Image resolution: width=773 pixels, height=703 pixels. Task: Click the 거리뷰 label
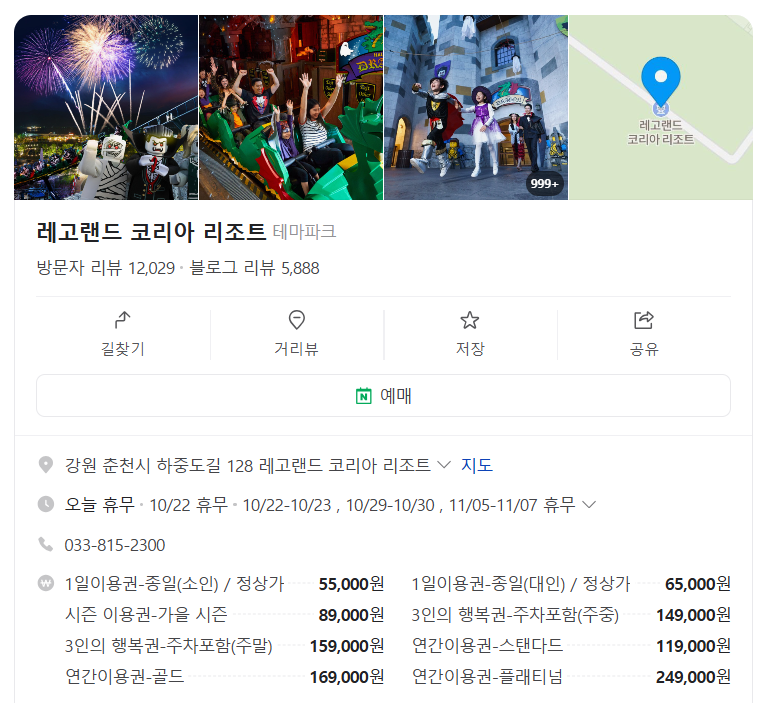296,349
